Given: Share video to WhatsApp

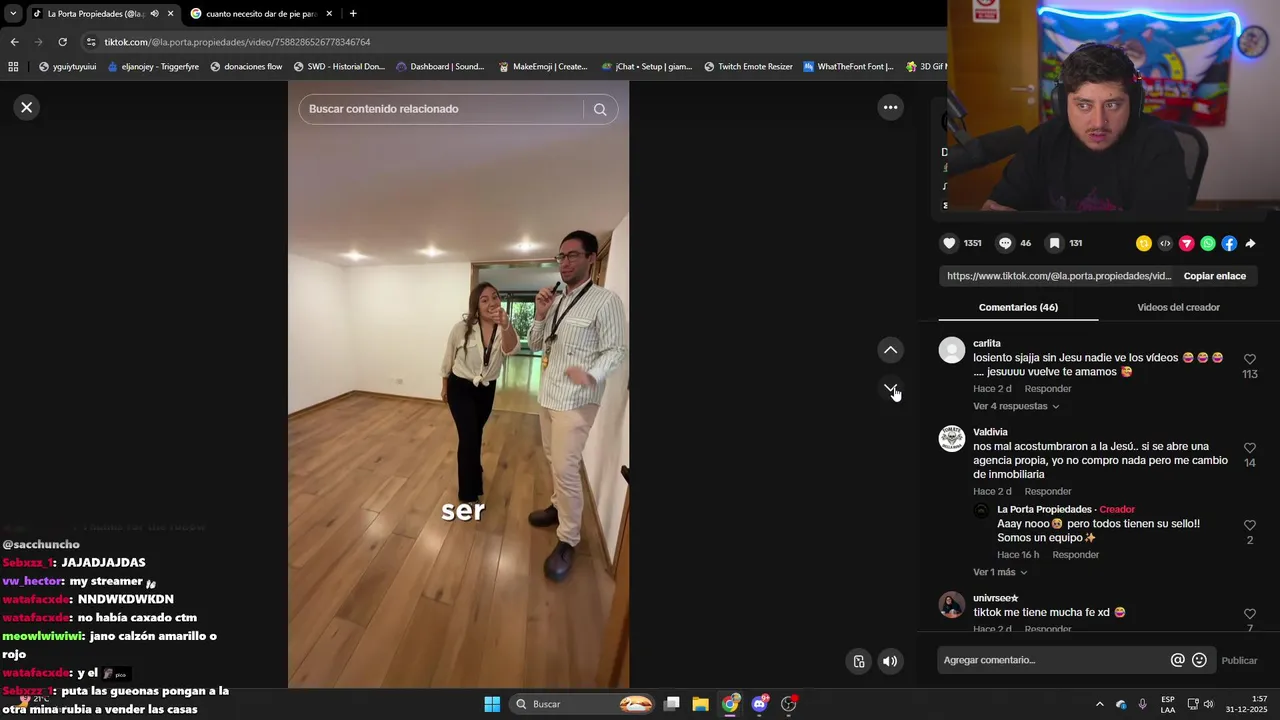Looking at the screenshot, I should coord(1208,243).
